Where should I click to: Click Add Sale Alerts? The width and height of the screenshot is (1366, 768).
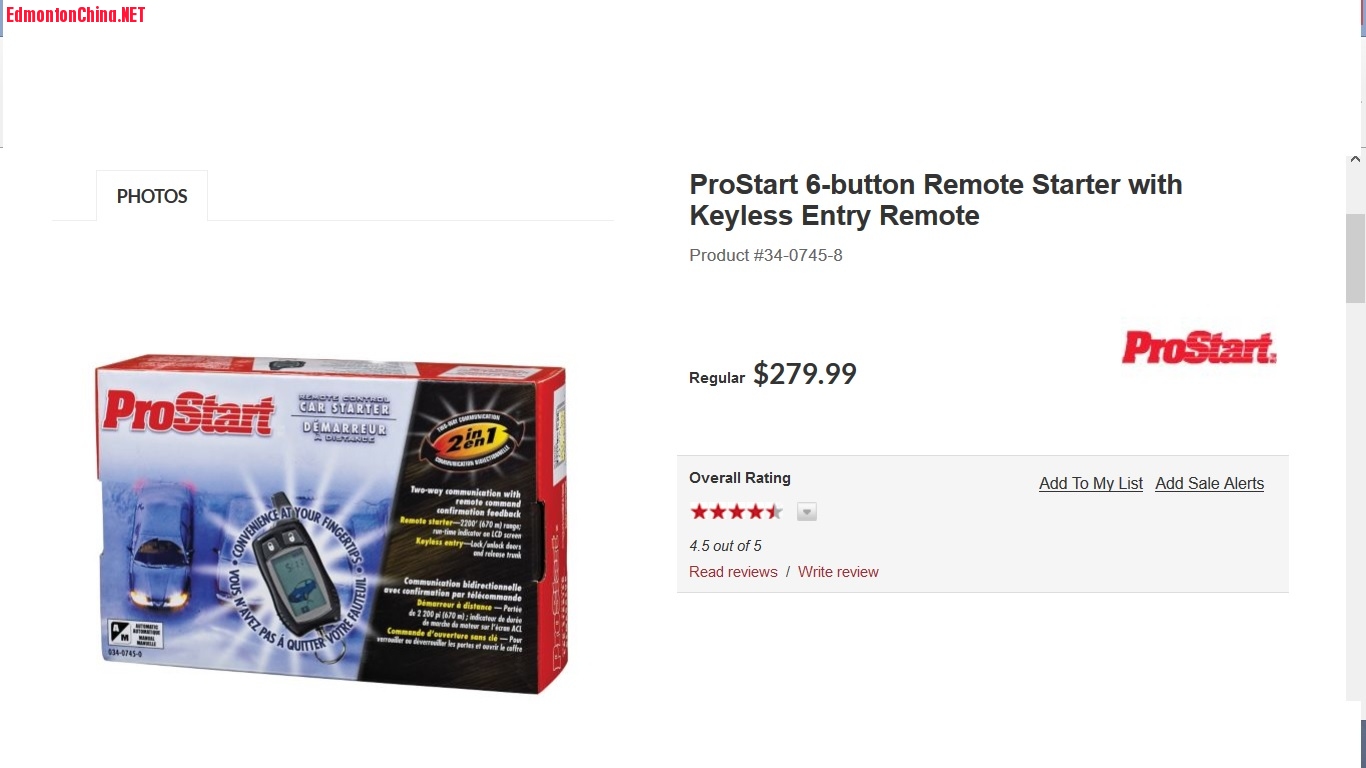point(1209,483)
